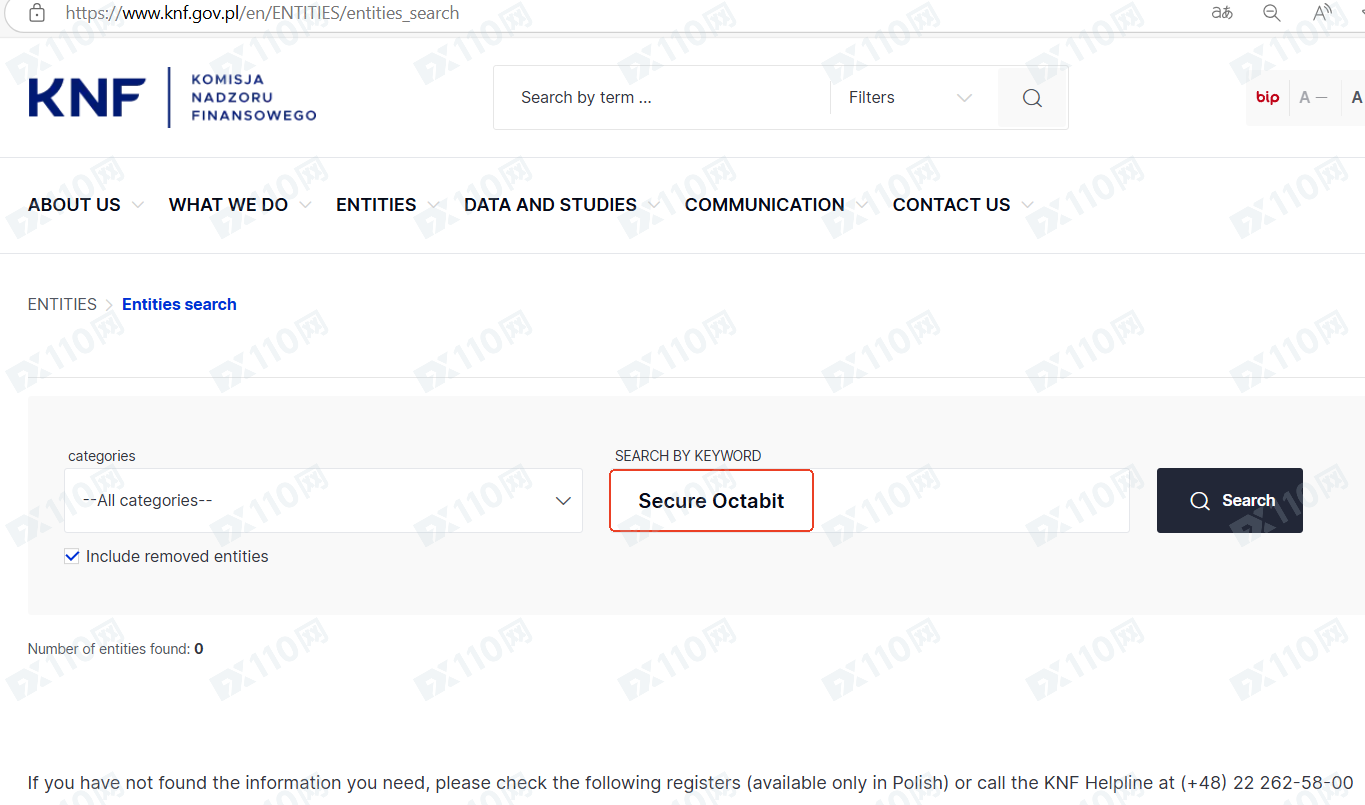
Task: Click the header search magnifier icon
Action: (x=1033, y=98)
